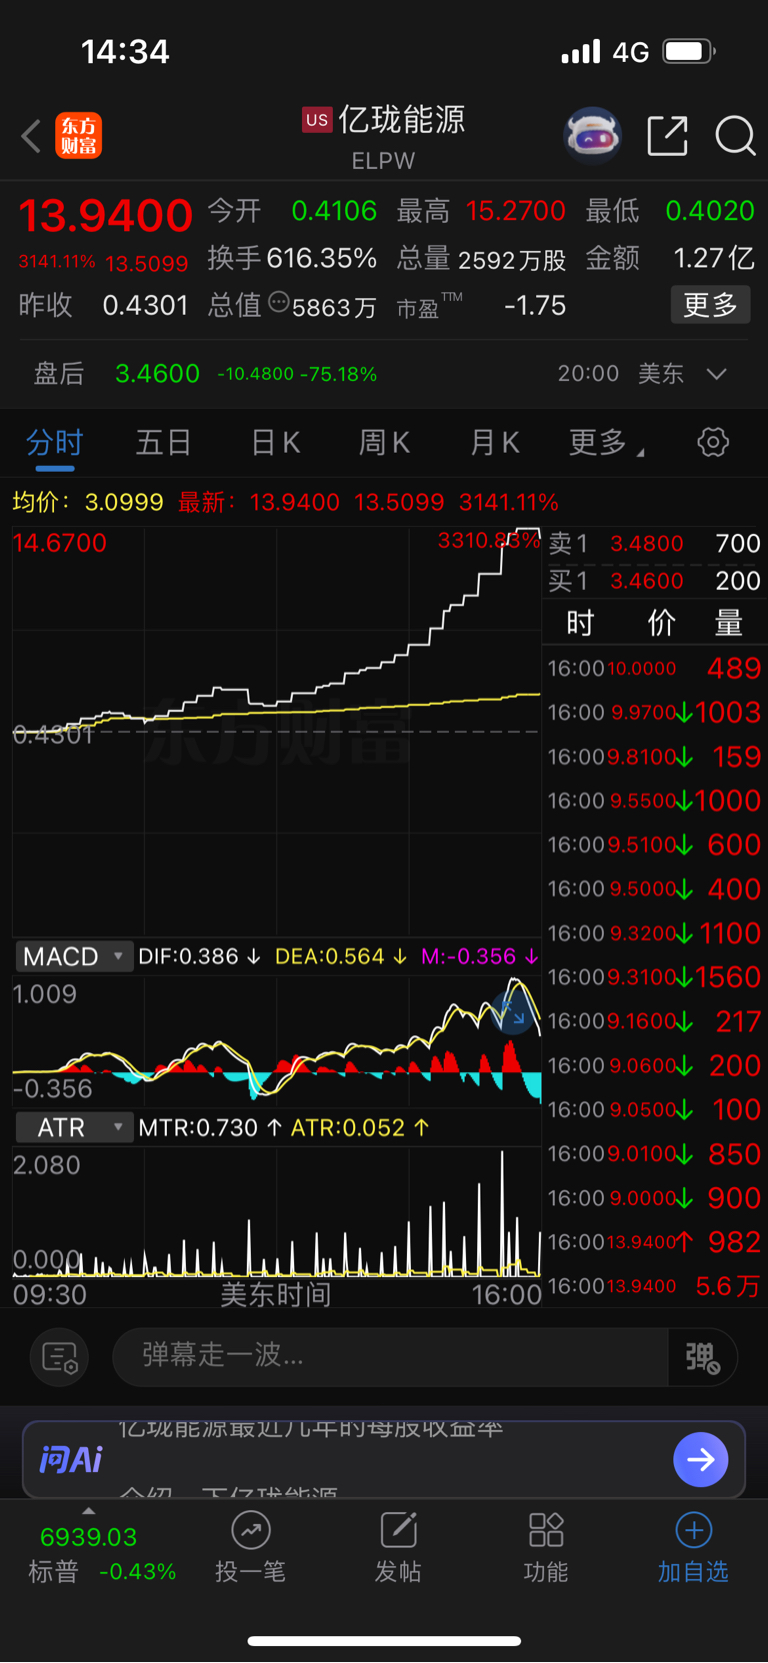Viewport: 768px width, 1663px height.
Task: Switch to the 分时 tab
Action: pos(54,442)
